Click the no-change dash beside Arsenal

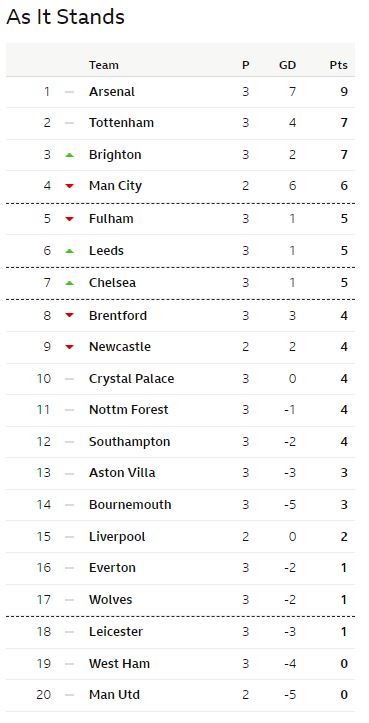click(x=69, y=92)
